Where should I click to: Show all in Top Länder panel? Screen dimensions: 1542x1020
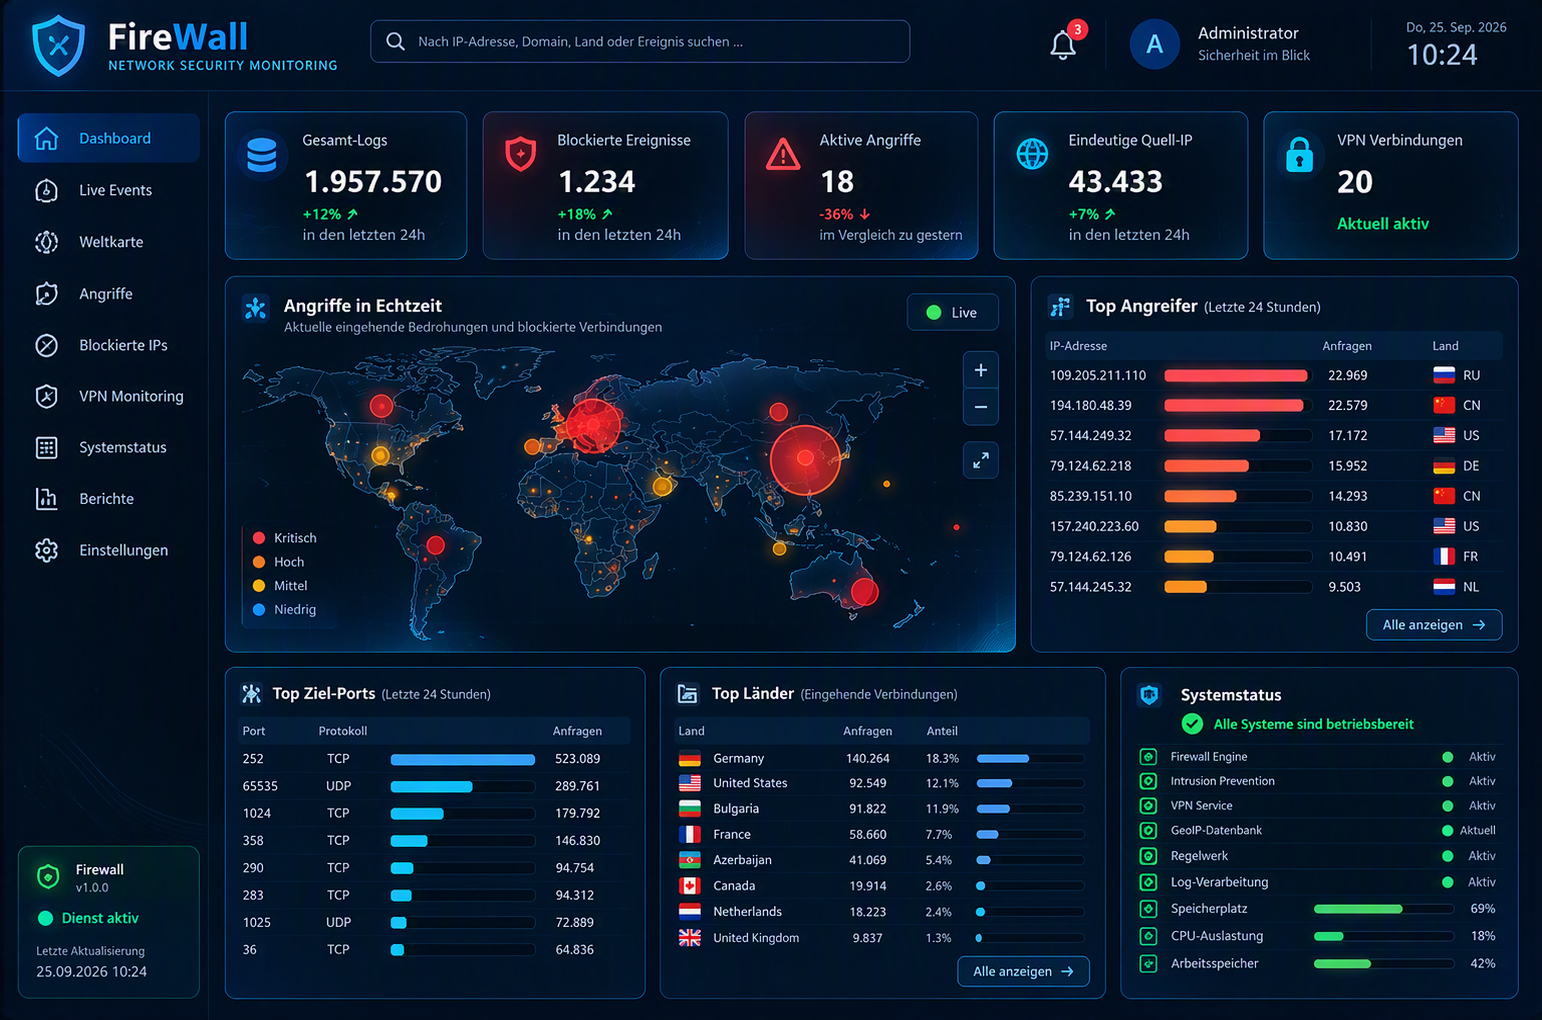tap(1023, 971)
